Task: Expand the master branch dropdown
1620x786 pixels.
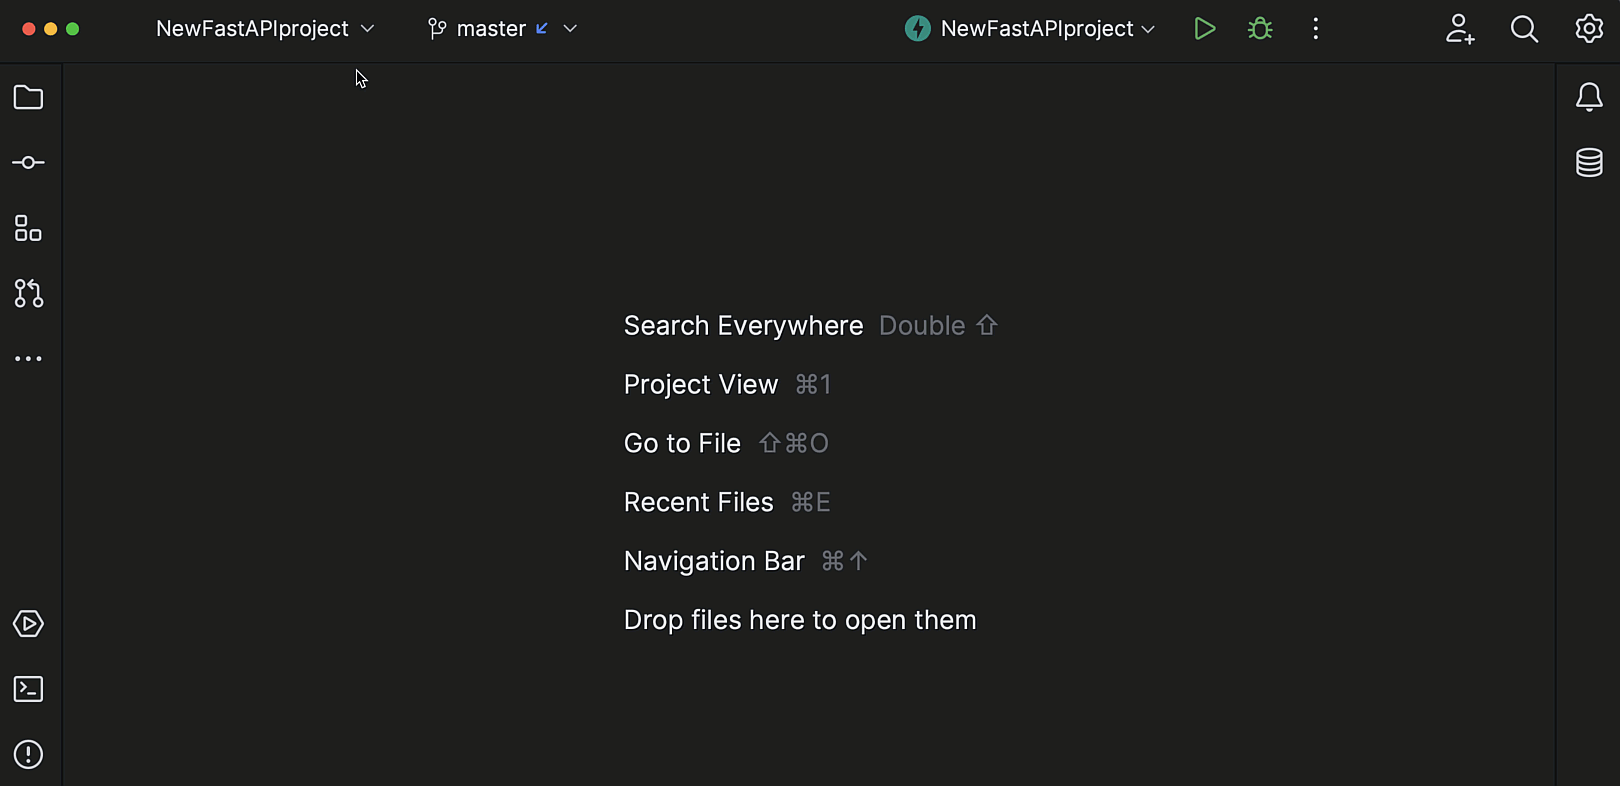Action: [x=569, y=29]
